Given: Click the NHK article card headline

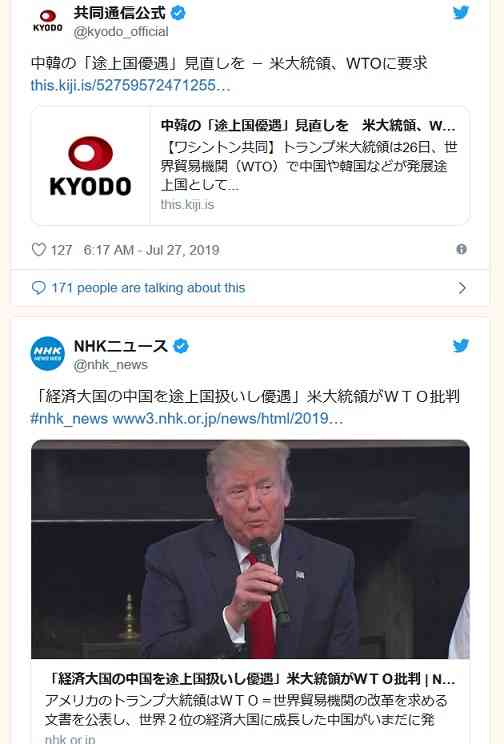Looking at the screenshot, I should pos(250,679).
